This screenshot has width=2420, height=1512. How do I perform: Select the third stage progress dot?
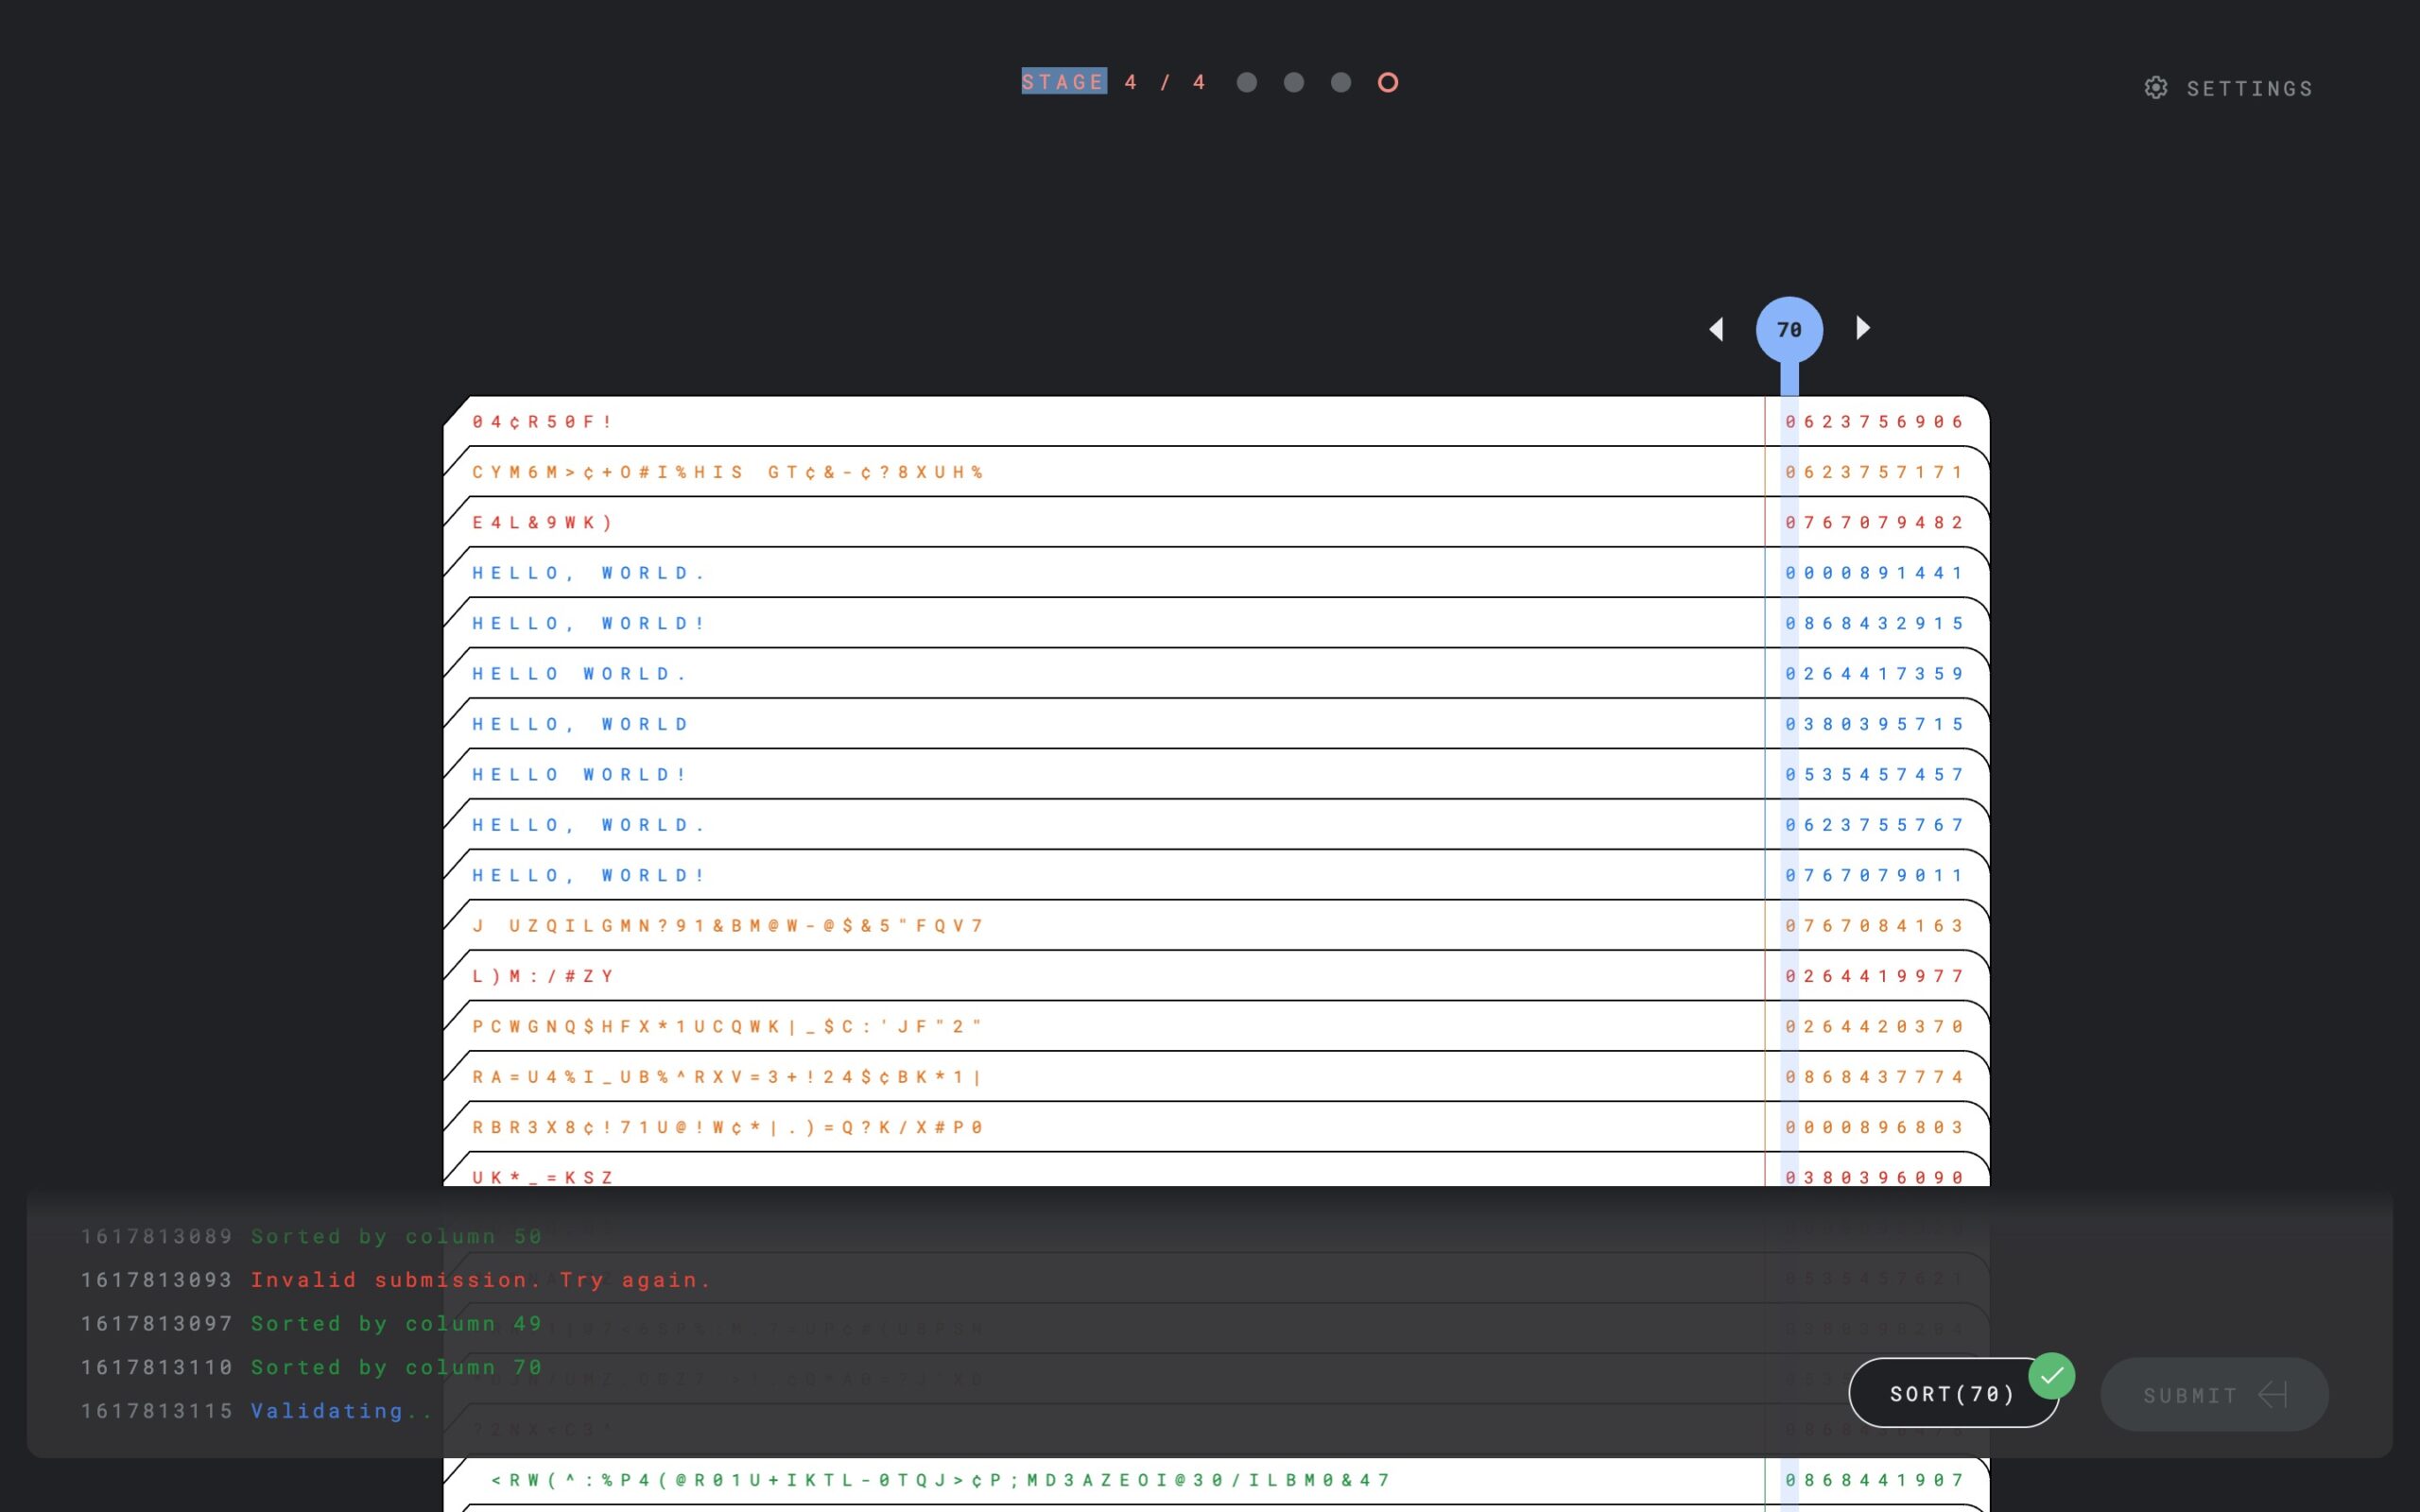point(1340,83)
